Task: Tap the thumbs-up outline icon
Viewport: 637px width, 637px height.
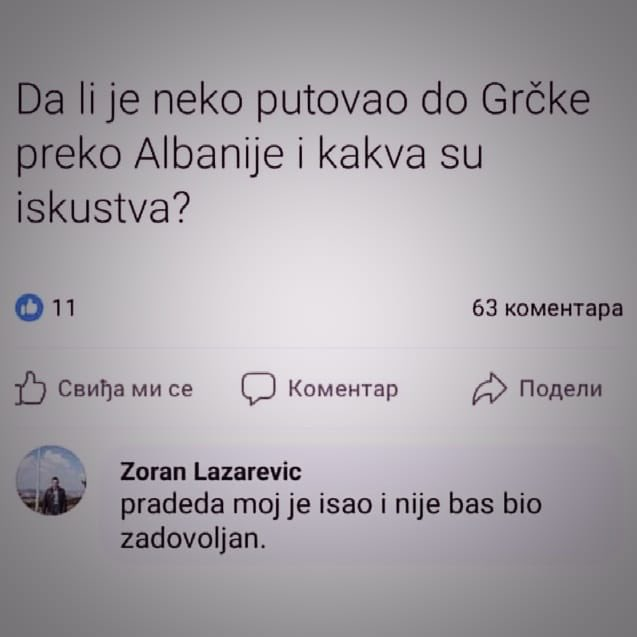Action: click(x=30, y=388)
